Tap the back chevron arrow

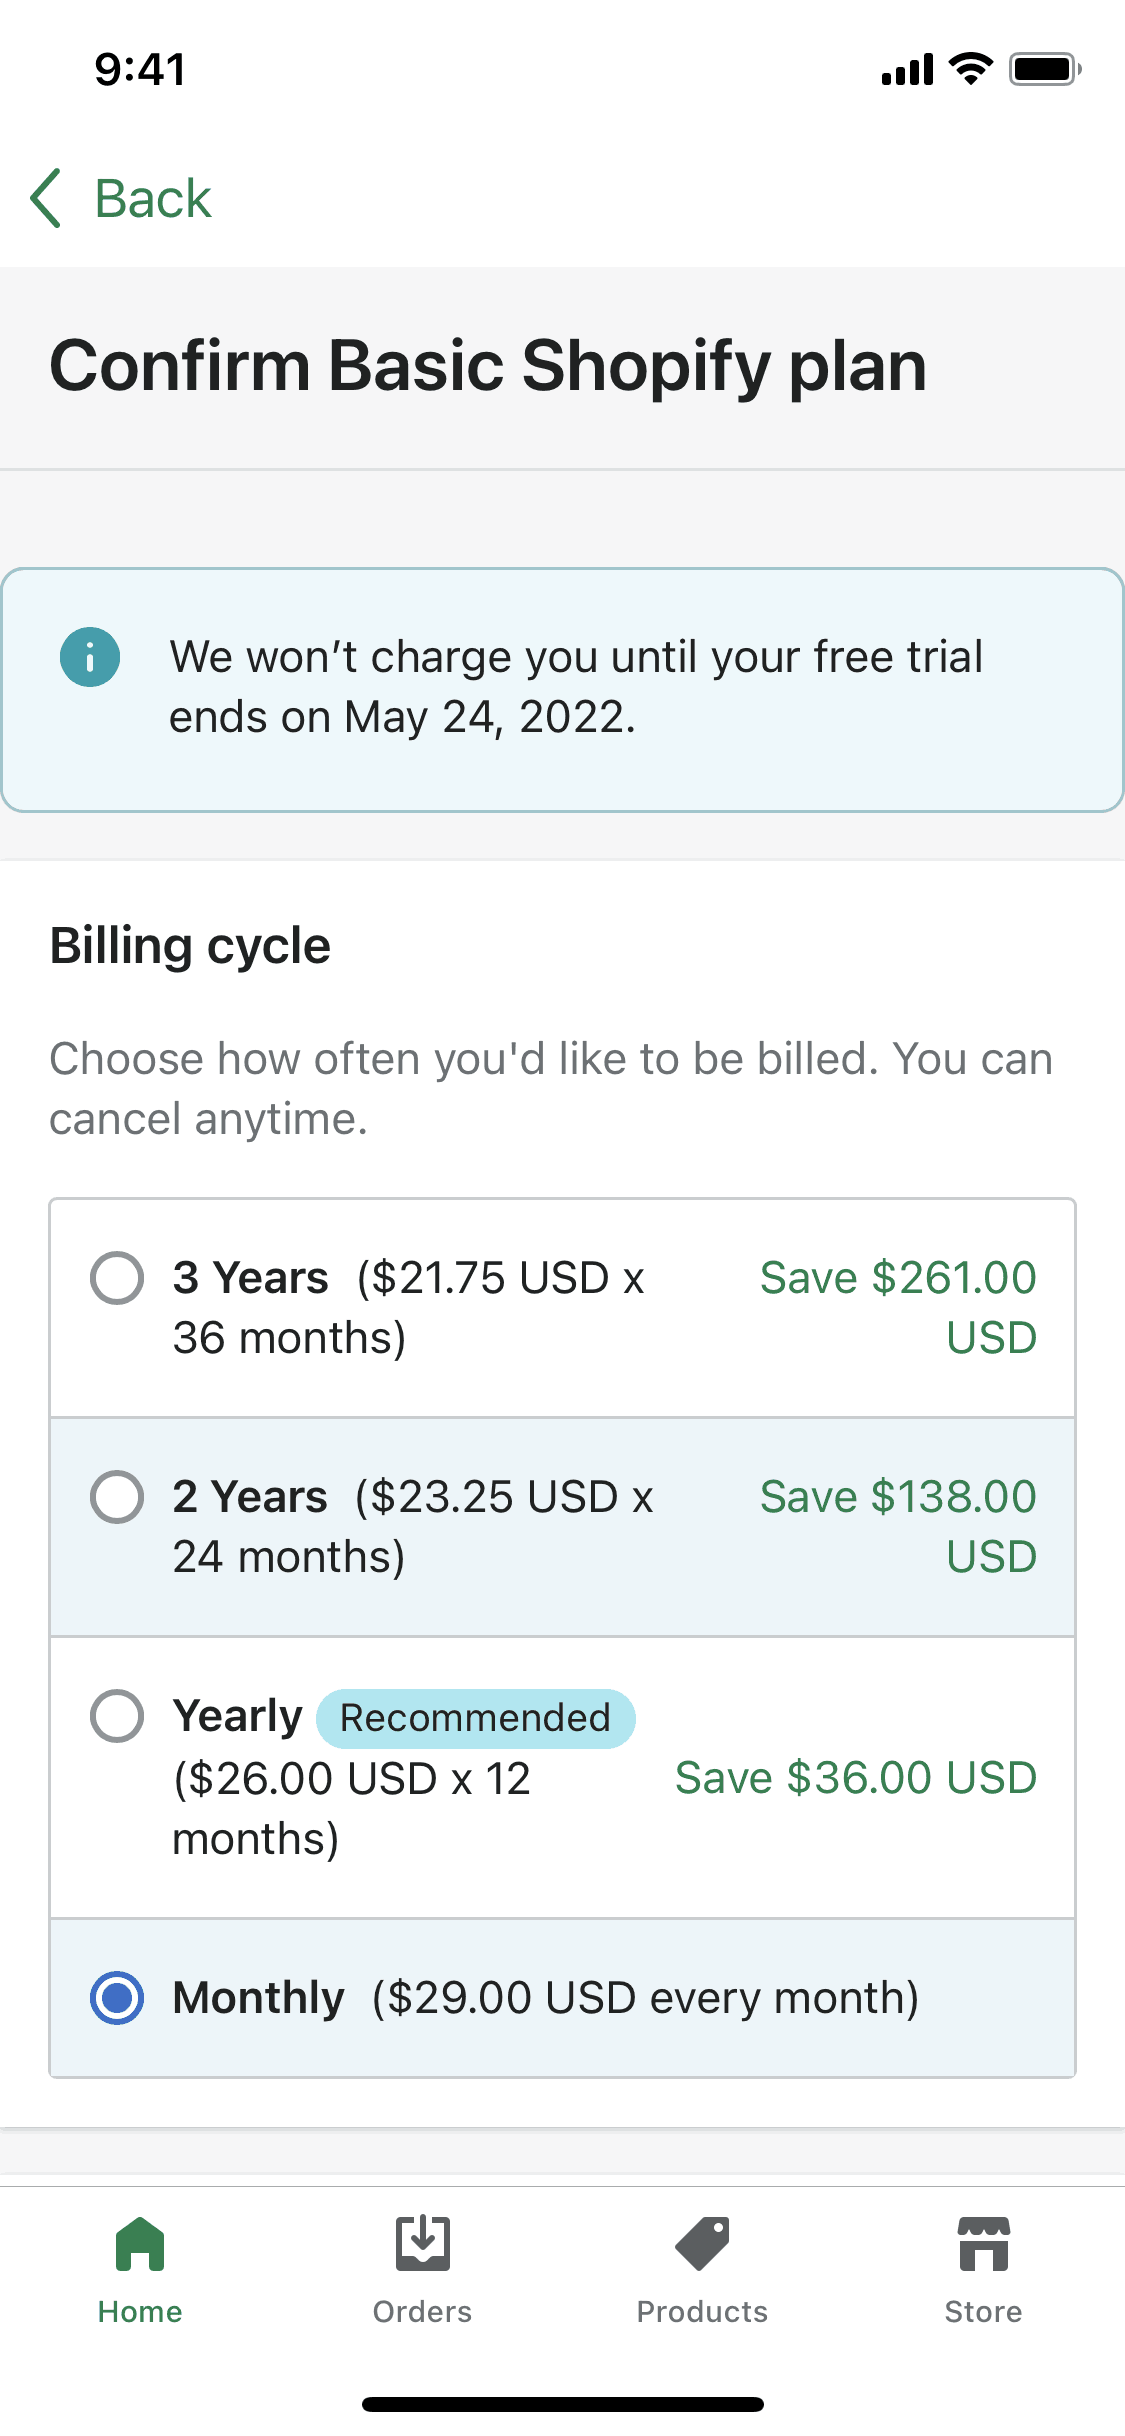click(47, 198)
